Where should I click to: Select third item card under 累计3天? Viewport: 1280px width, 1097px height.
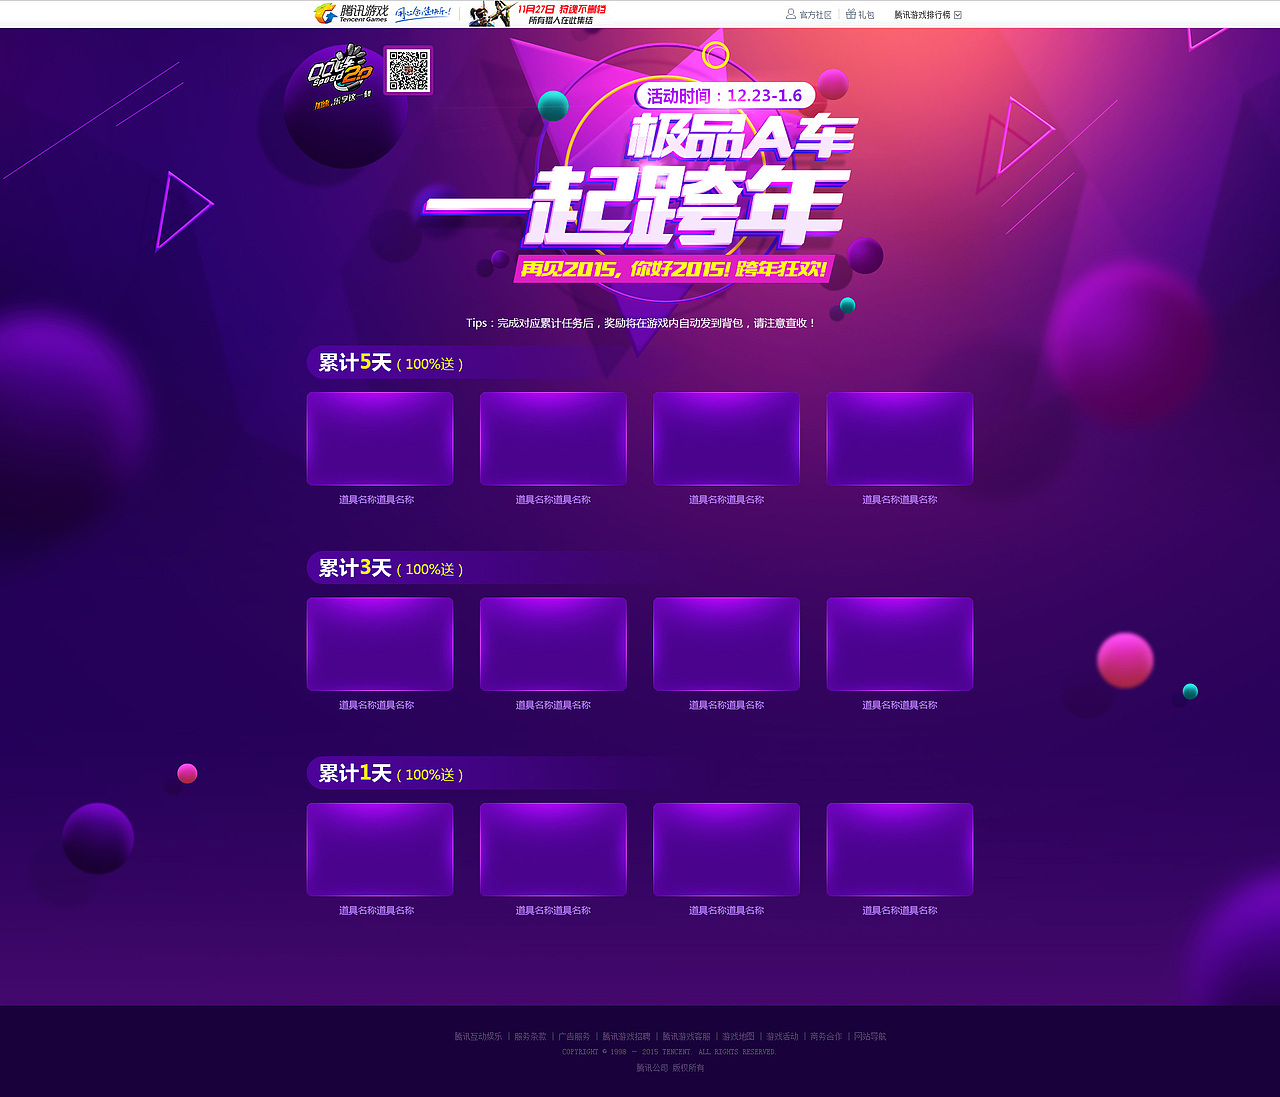tap(726, 644)
